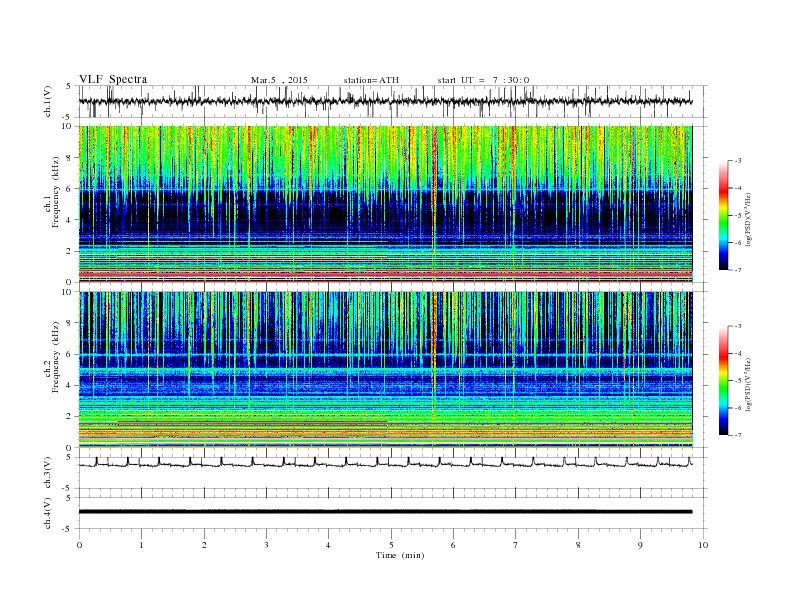The width and height of the screenshot is (792, 612).
Task: Click the ch.1(V) waveform trace panel
Action: point(393,101)
